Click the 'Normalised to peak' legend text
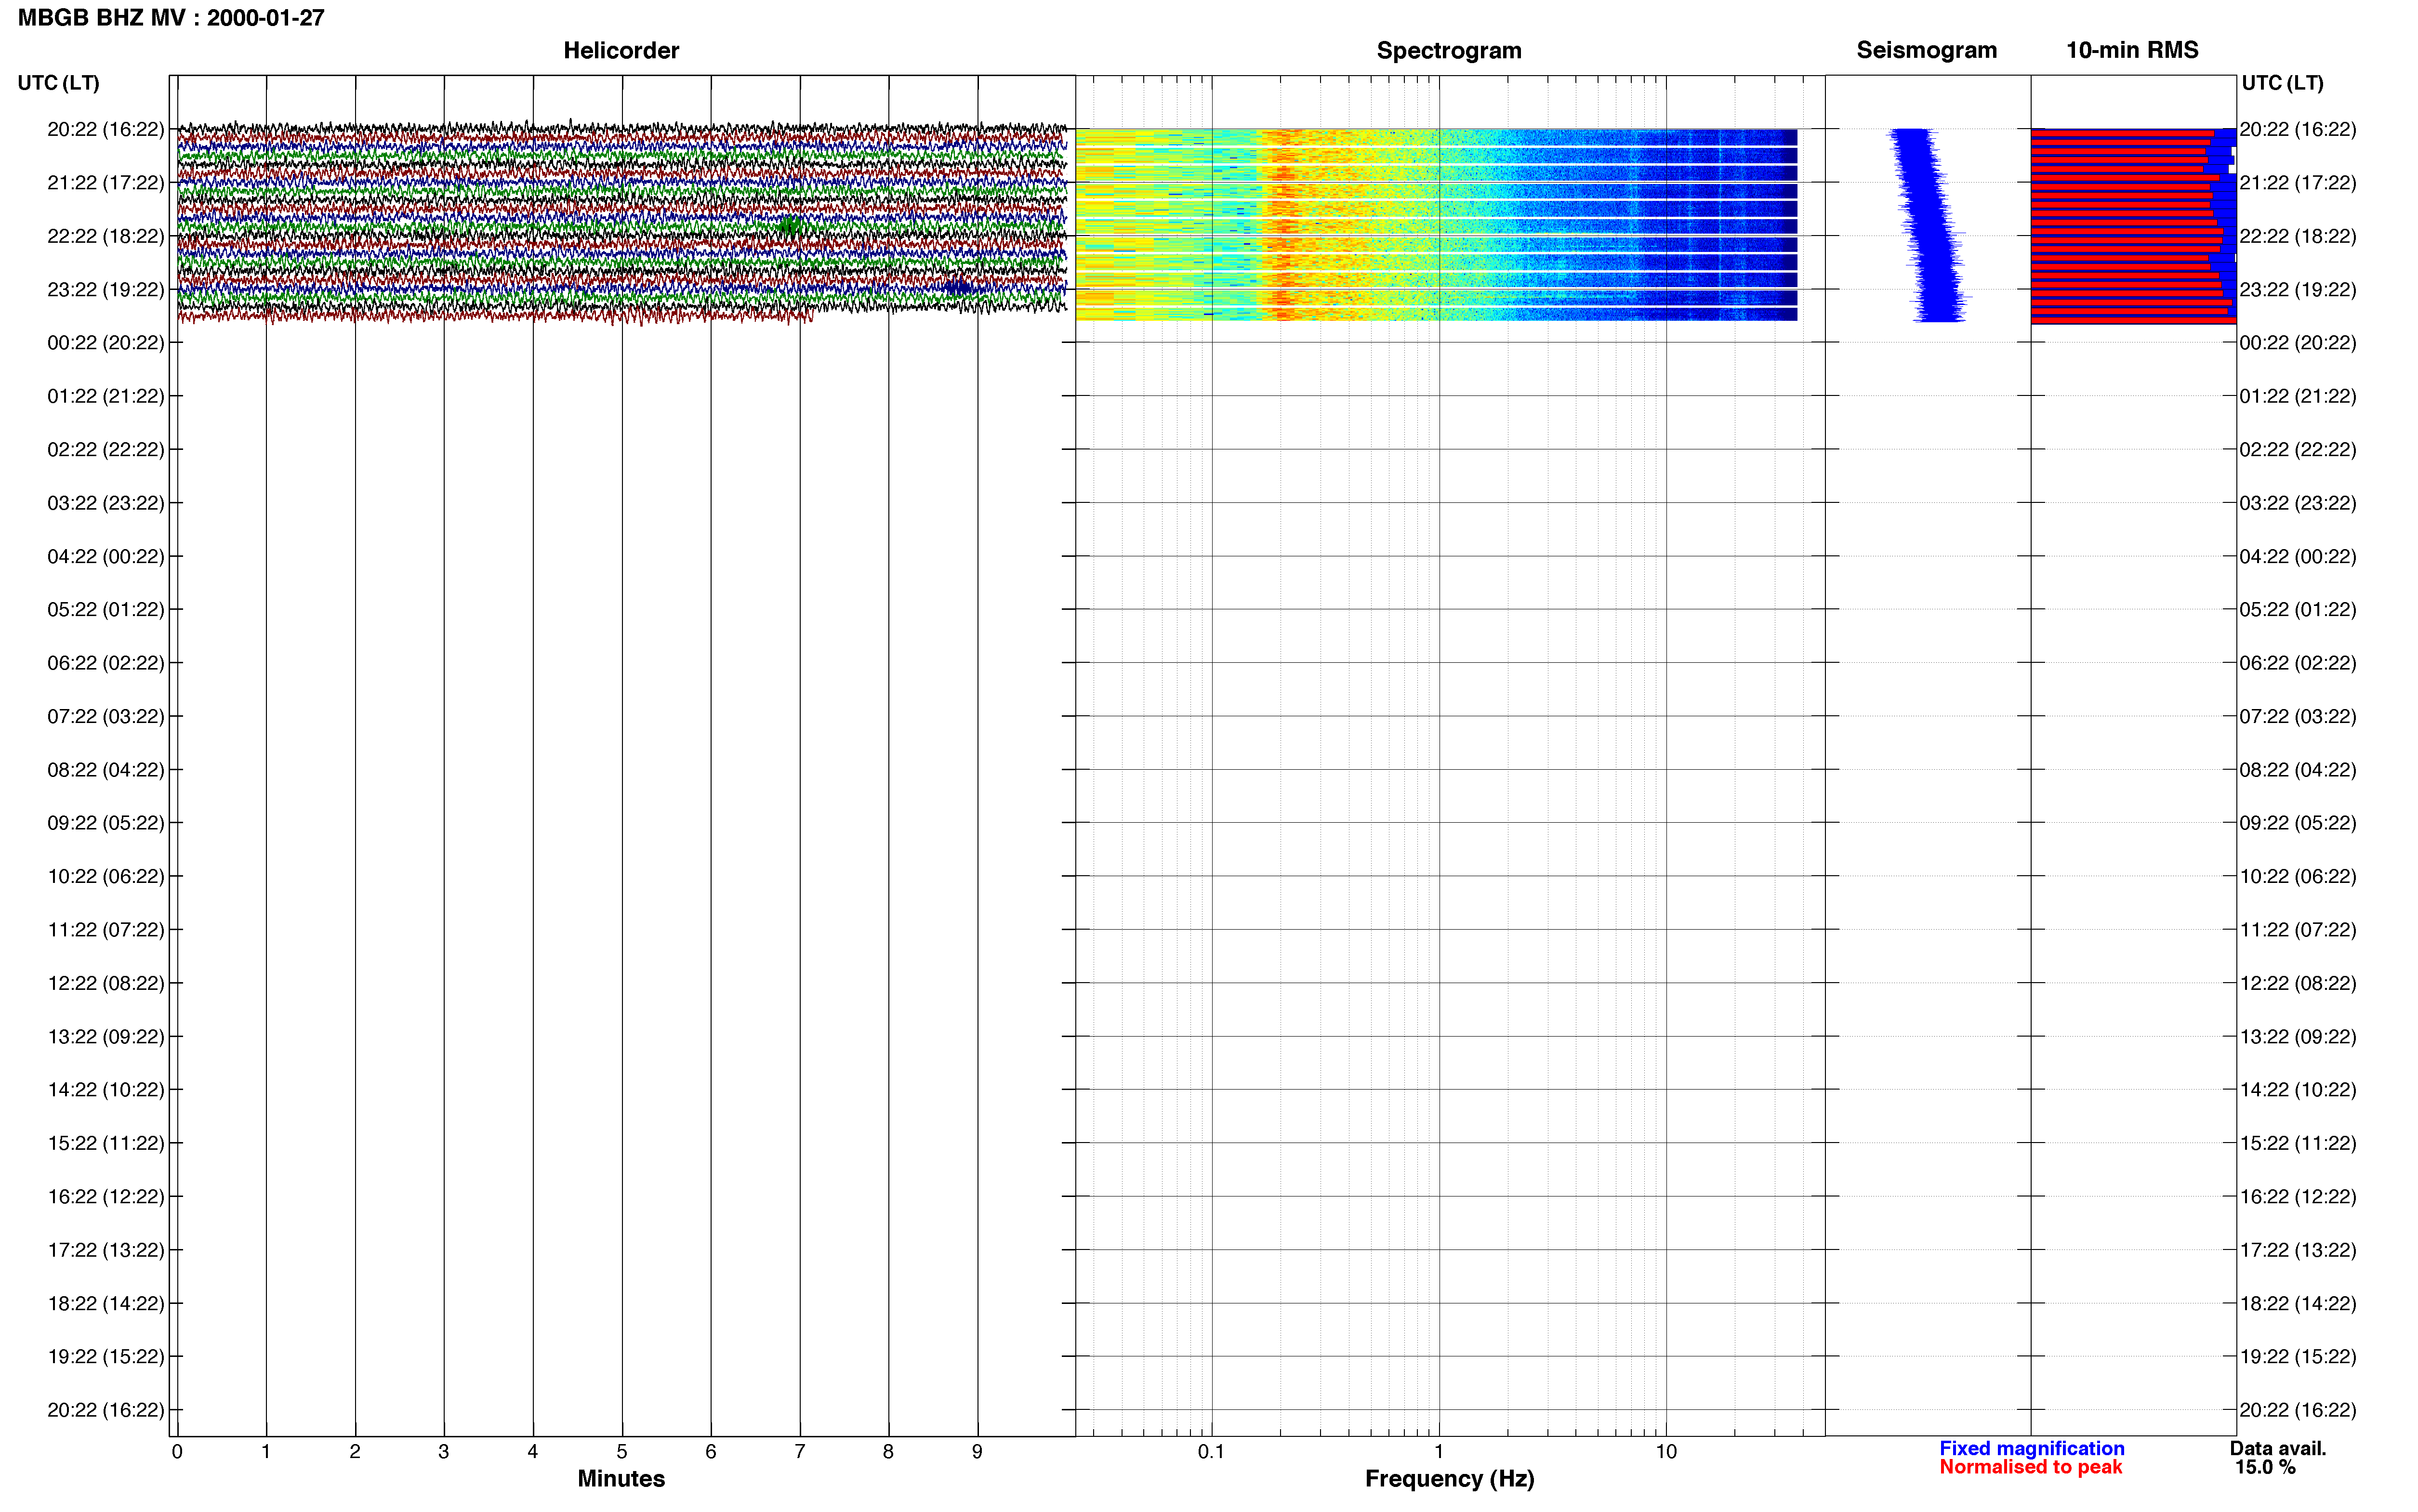 2030,1467
